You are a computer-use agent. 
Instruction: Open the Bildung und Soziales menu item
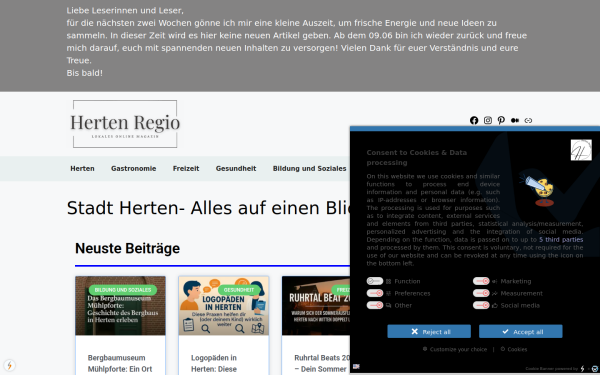[309, 169]
